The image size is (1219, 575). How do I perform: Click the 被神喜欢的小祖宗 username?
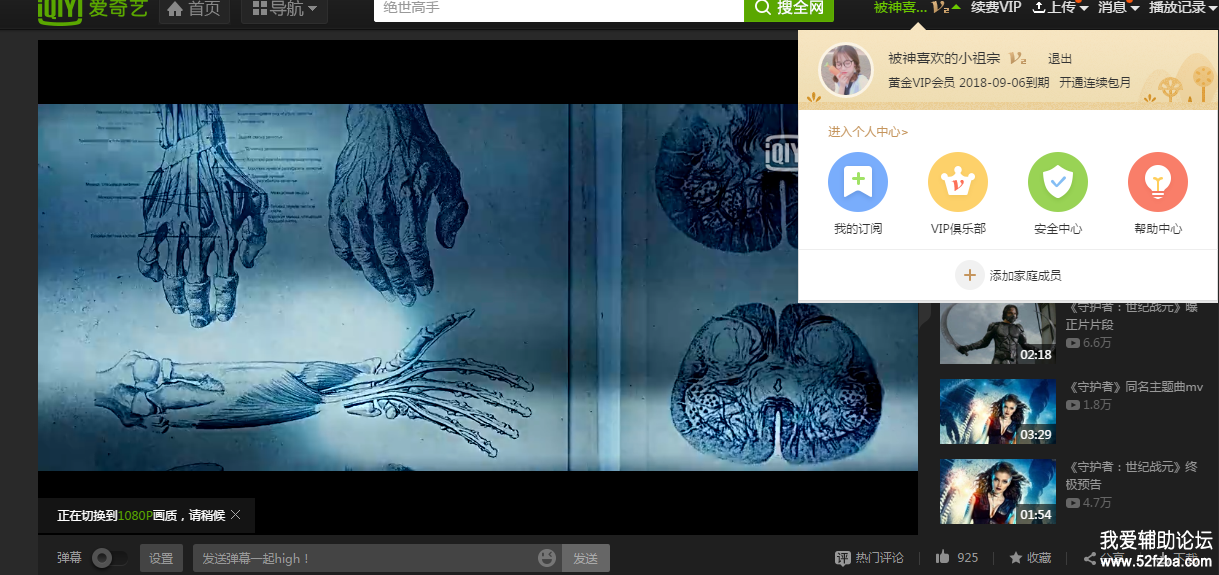[944, 59]
